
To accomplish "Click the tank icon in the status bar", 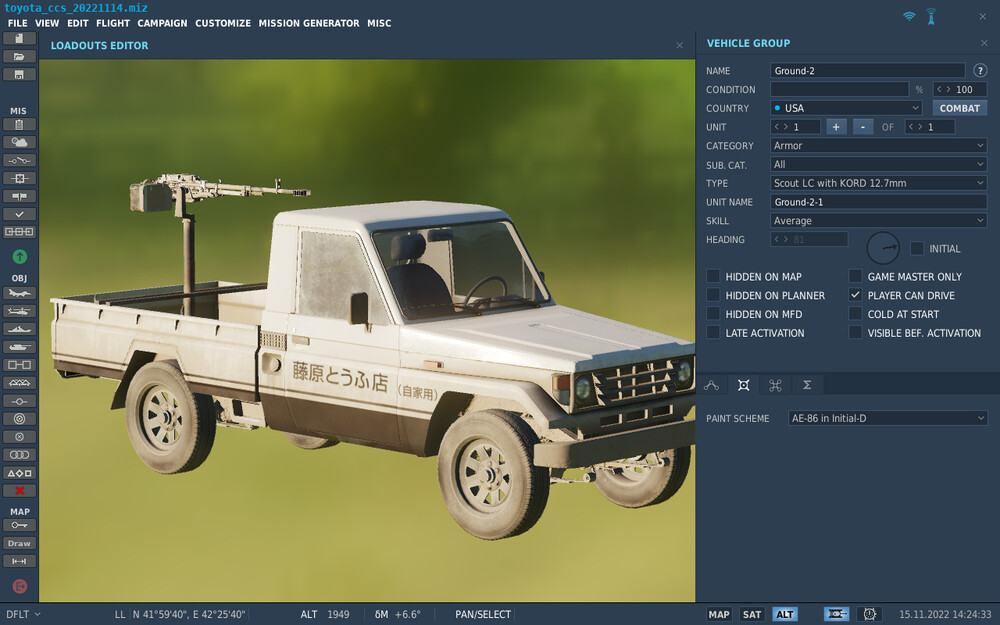I will pos(836,614).
